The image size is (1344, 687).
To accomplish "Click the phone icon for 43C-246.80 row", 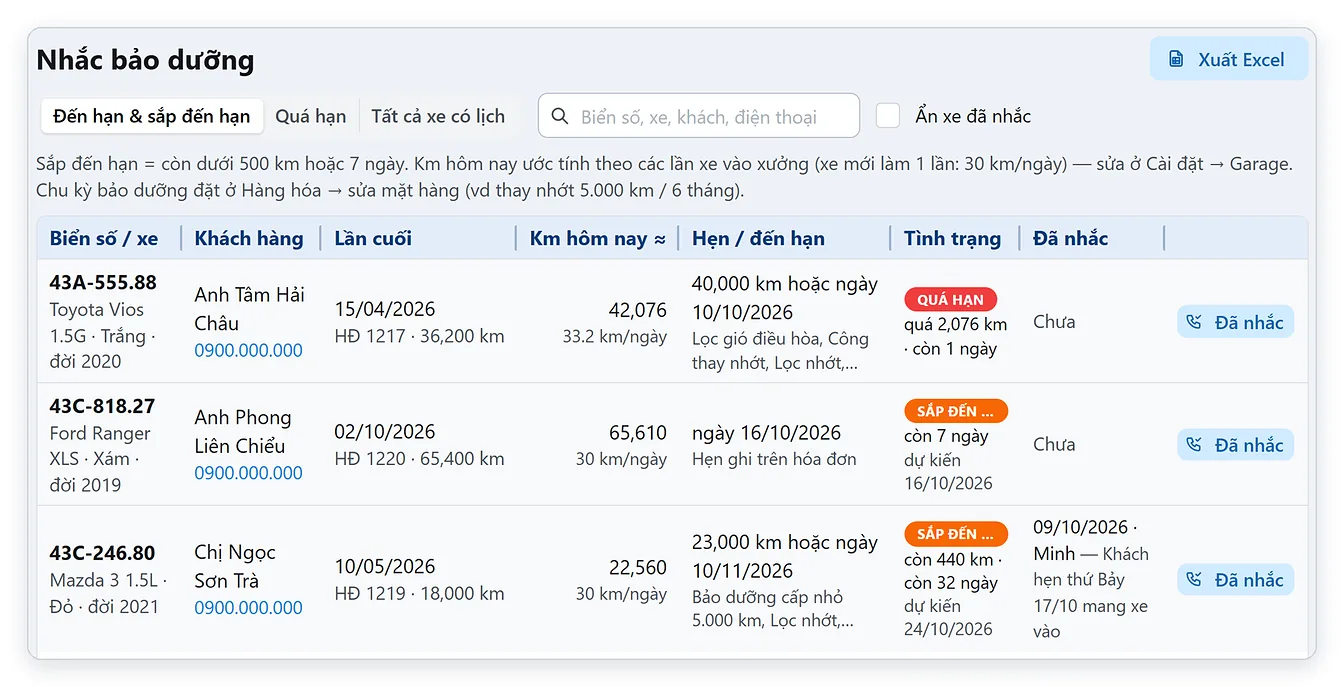I will click(1193, 580).
